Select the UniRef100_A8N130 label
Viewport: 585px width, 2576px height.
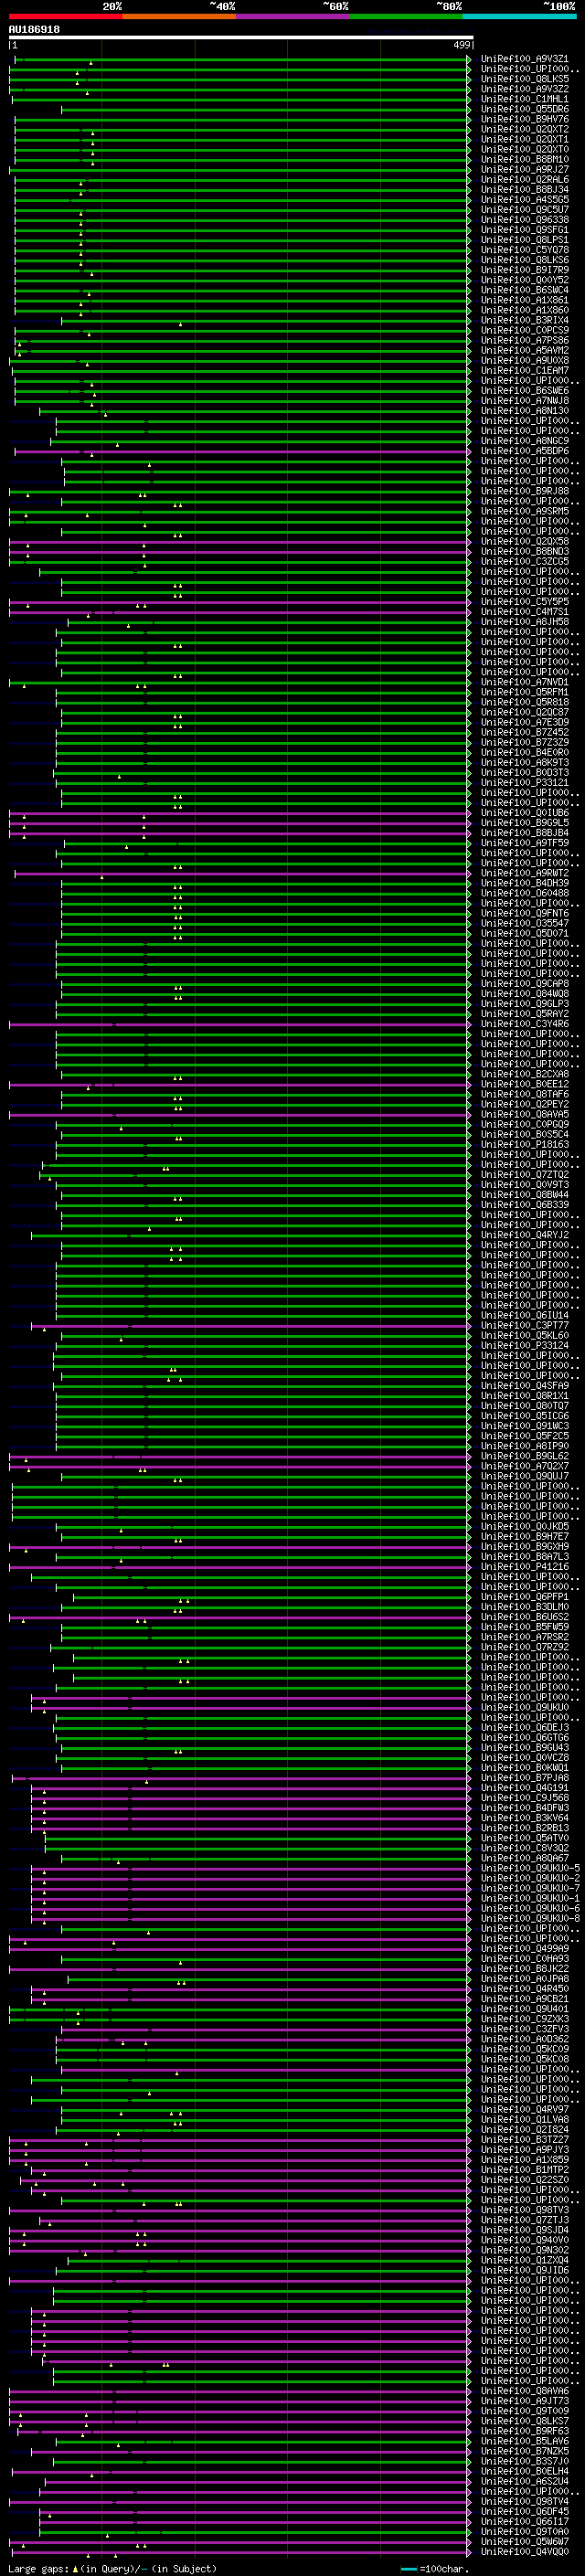click(x=525, y=411)
